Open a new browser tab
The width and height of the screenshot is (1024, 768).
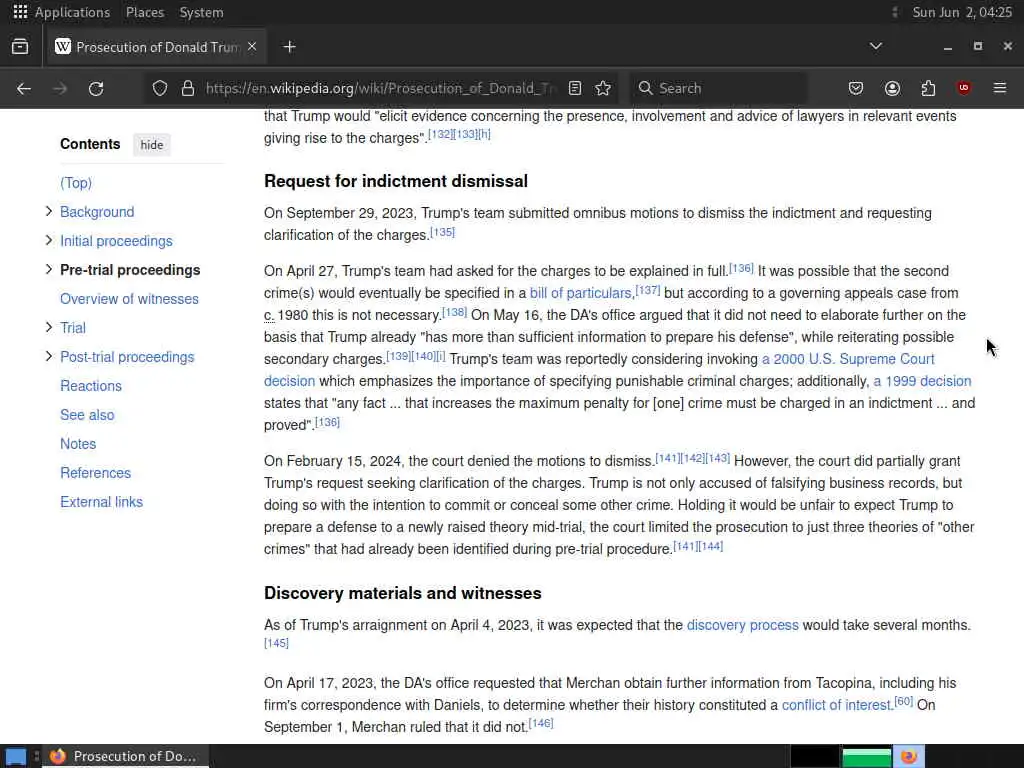coord(290,47)
